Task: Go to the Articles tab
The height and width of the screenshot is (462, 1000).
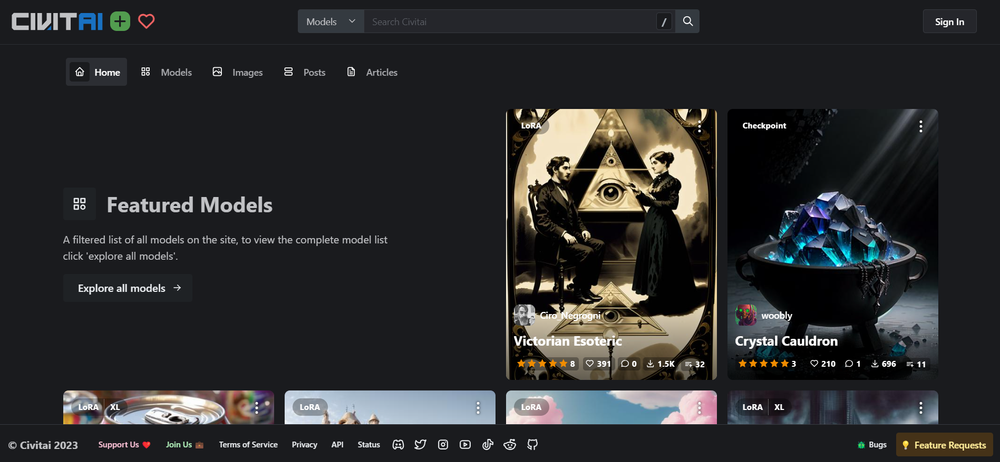Action: click(372, 72)
